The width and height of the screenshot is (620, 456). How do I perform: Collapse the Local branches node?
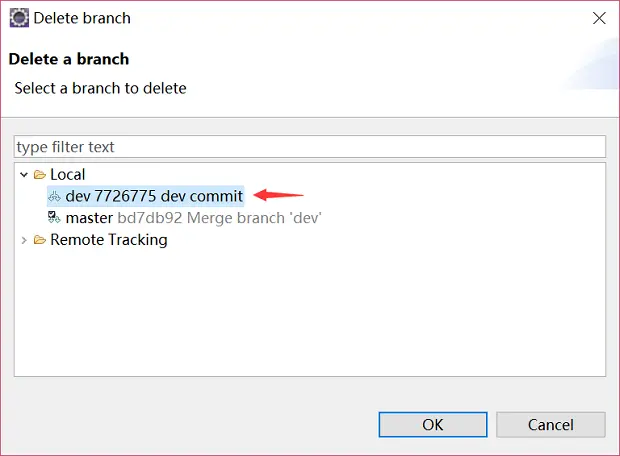tap(24, 174)
